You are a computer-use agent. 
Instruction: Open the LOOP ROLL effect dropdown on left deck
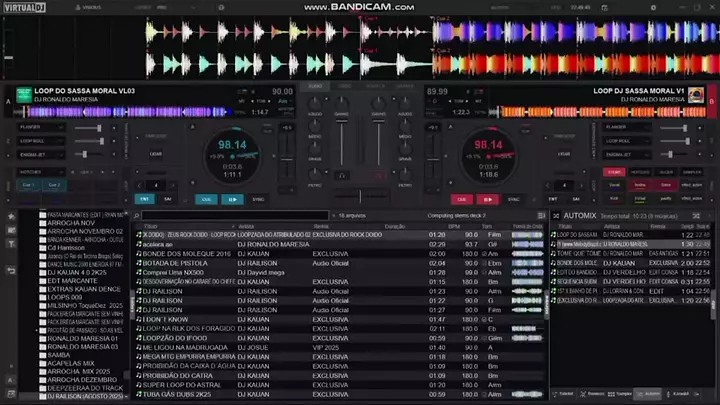pyautogui.click(x=40, y=141)
